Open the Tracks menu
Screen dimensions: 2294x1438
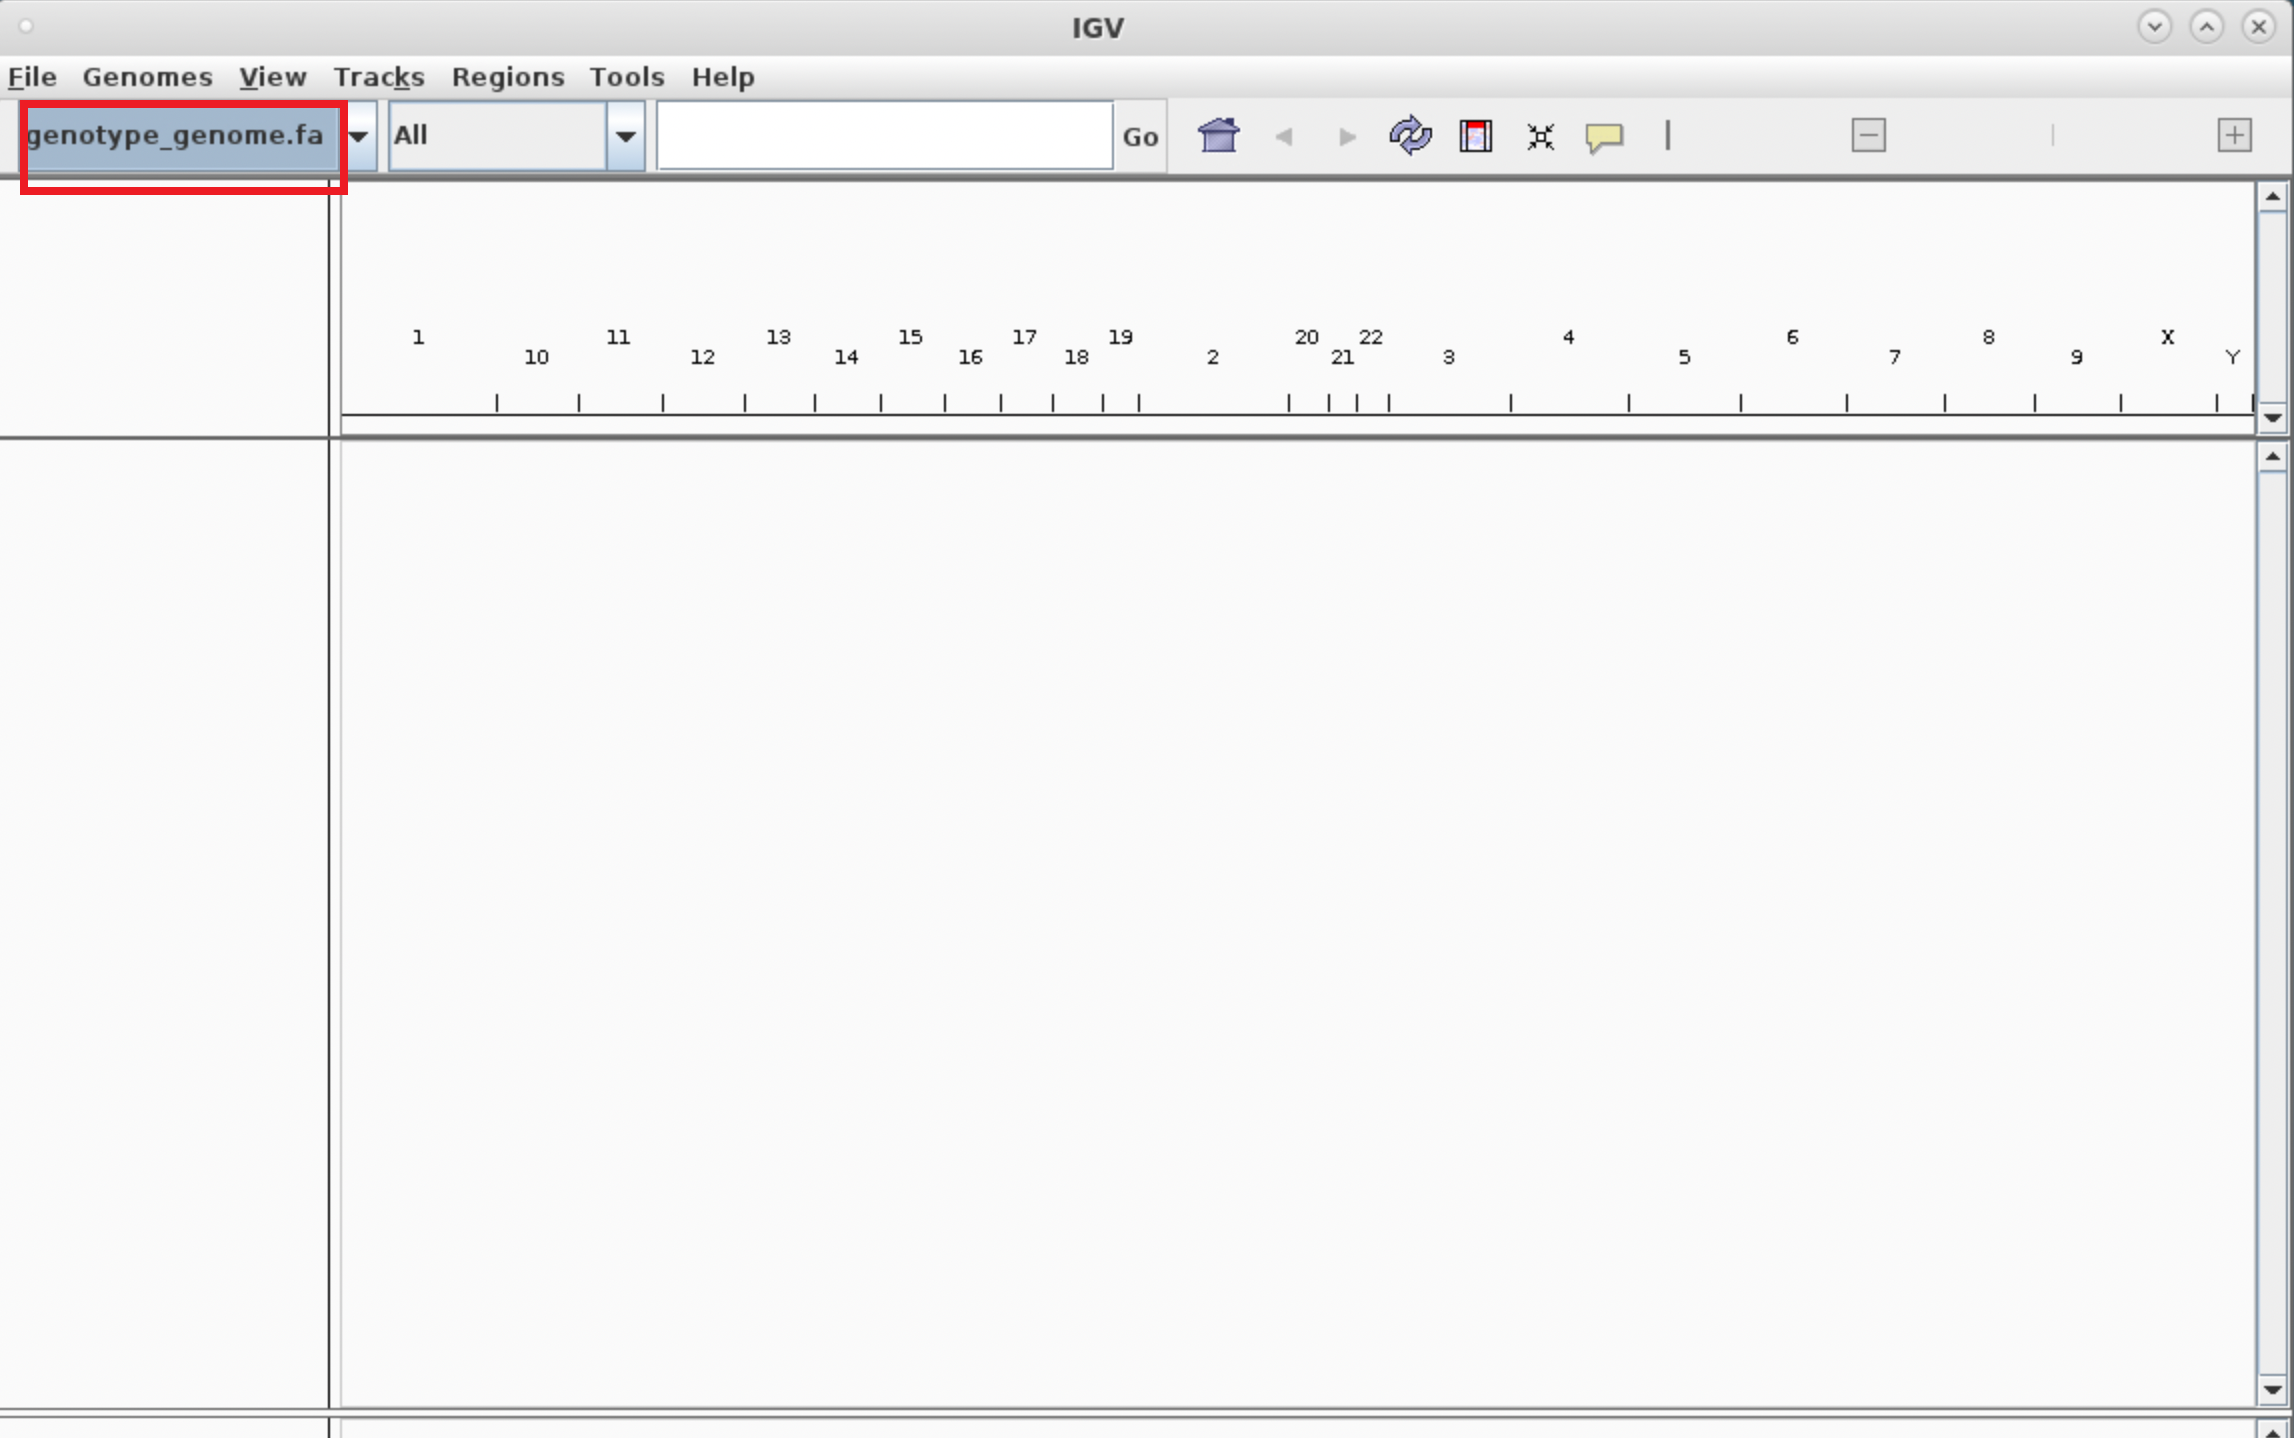pyautogui.click(x=379, y=77)
